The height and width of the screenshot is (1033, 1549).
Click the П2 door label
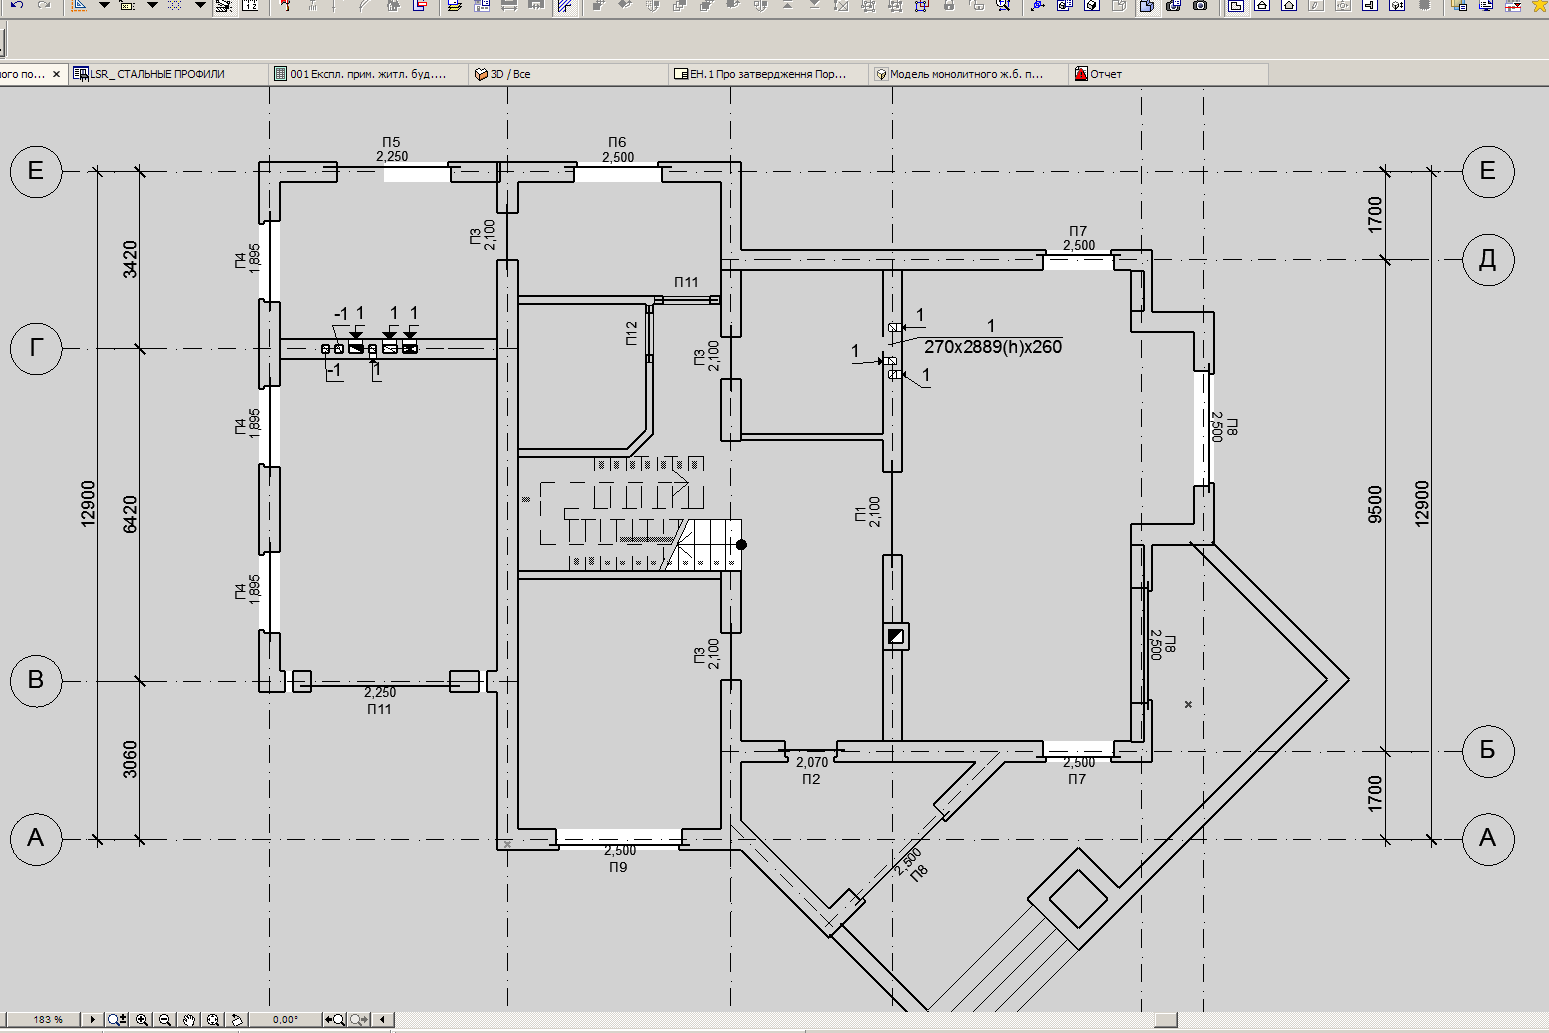811,779
